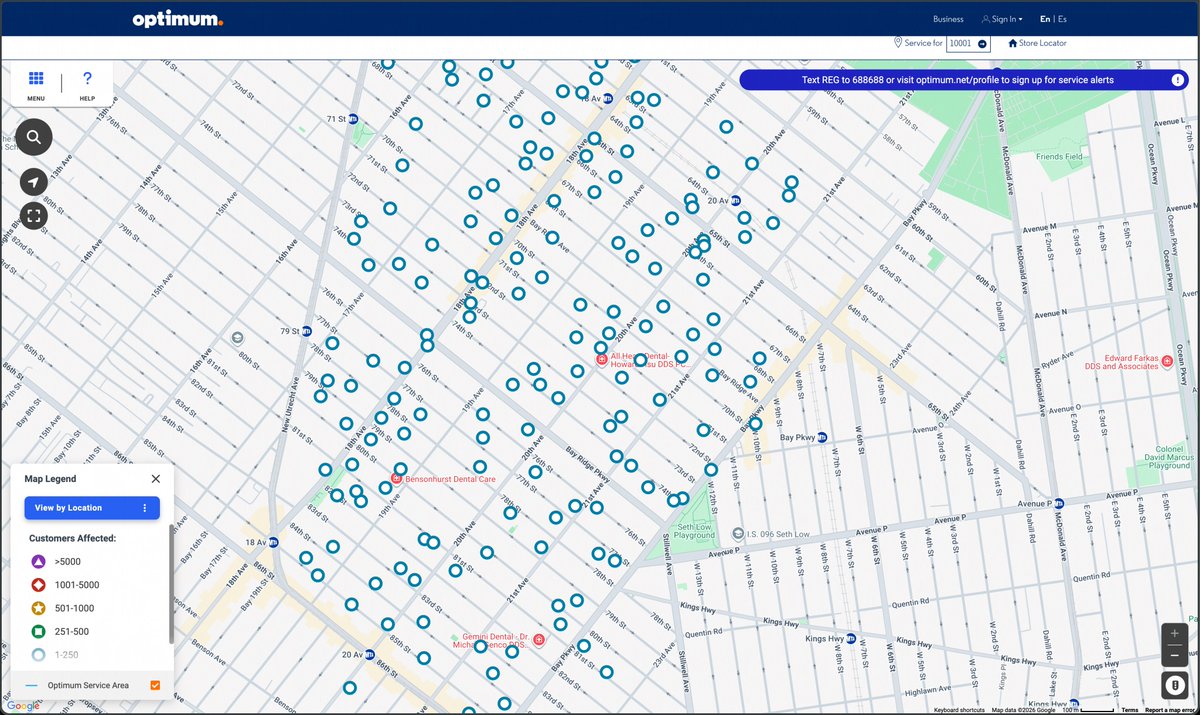Toggle fullscreen map view button
The width and height of the screenshot is (1200, 715).
[x=34, y=215]
